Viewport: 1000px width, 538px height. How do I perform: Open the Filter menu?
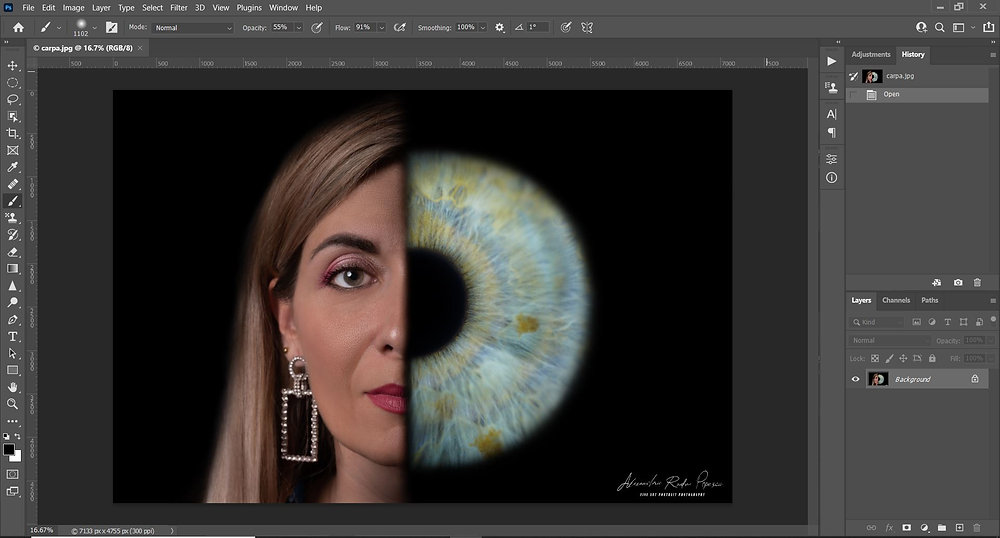[x=179, y=7]
